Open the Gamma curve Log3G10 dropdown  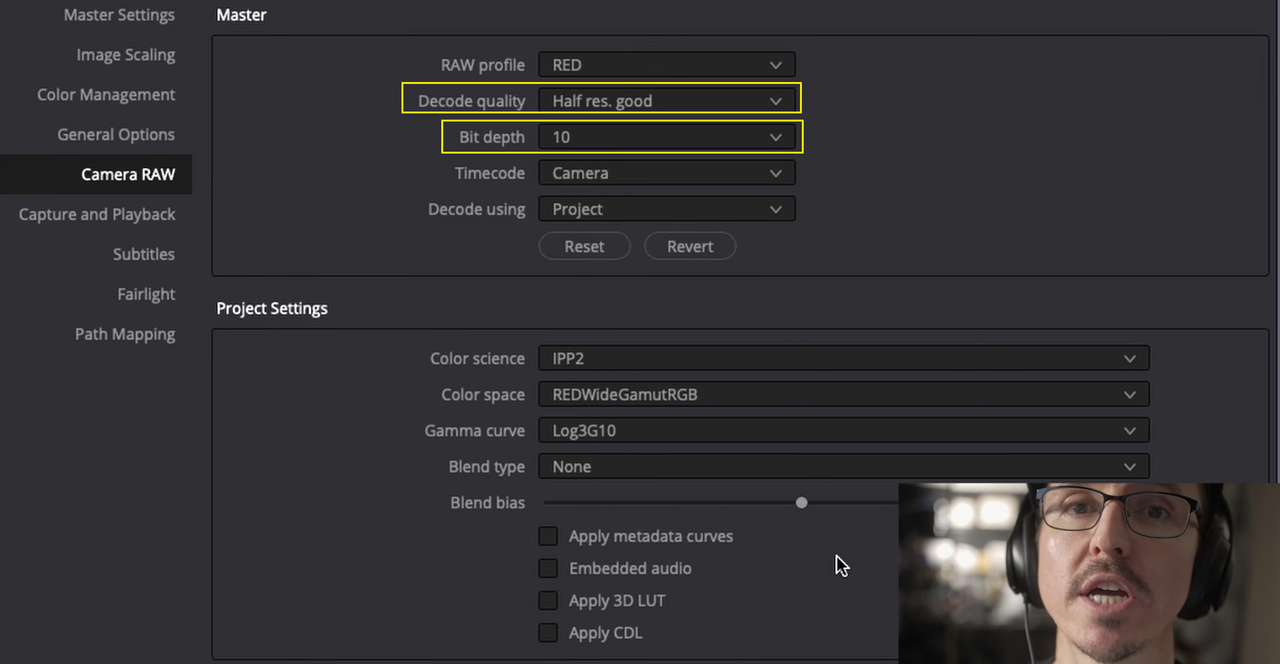pos(844,430)
